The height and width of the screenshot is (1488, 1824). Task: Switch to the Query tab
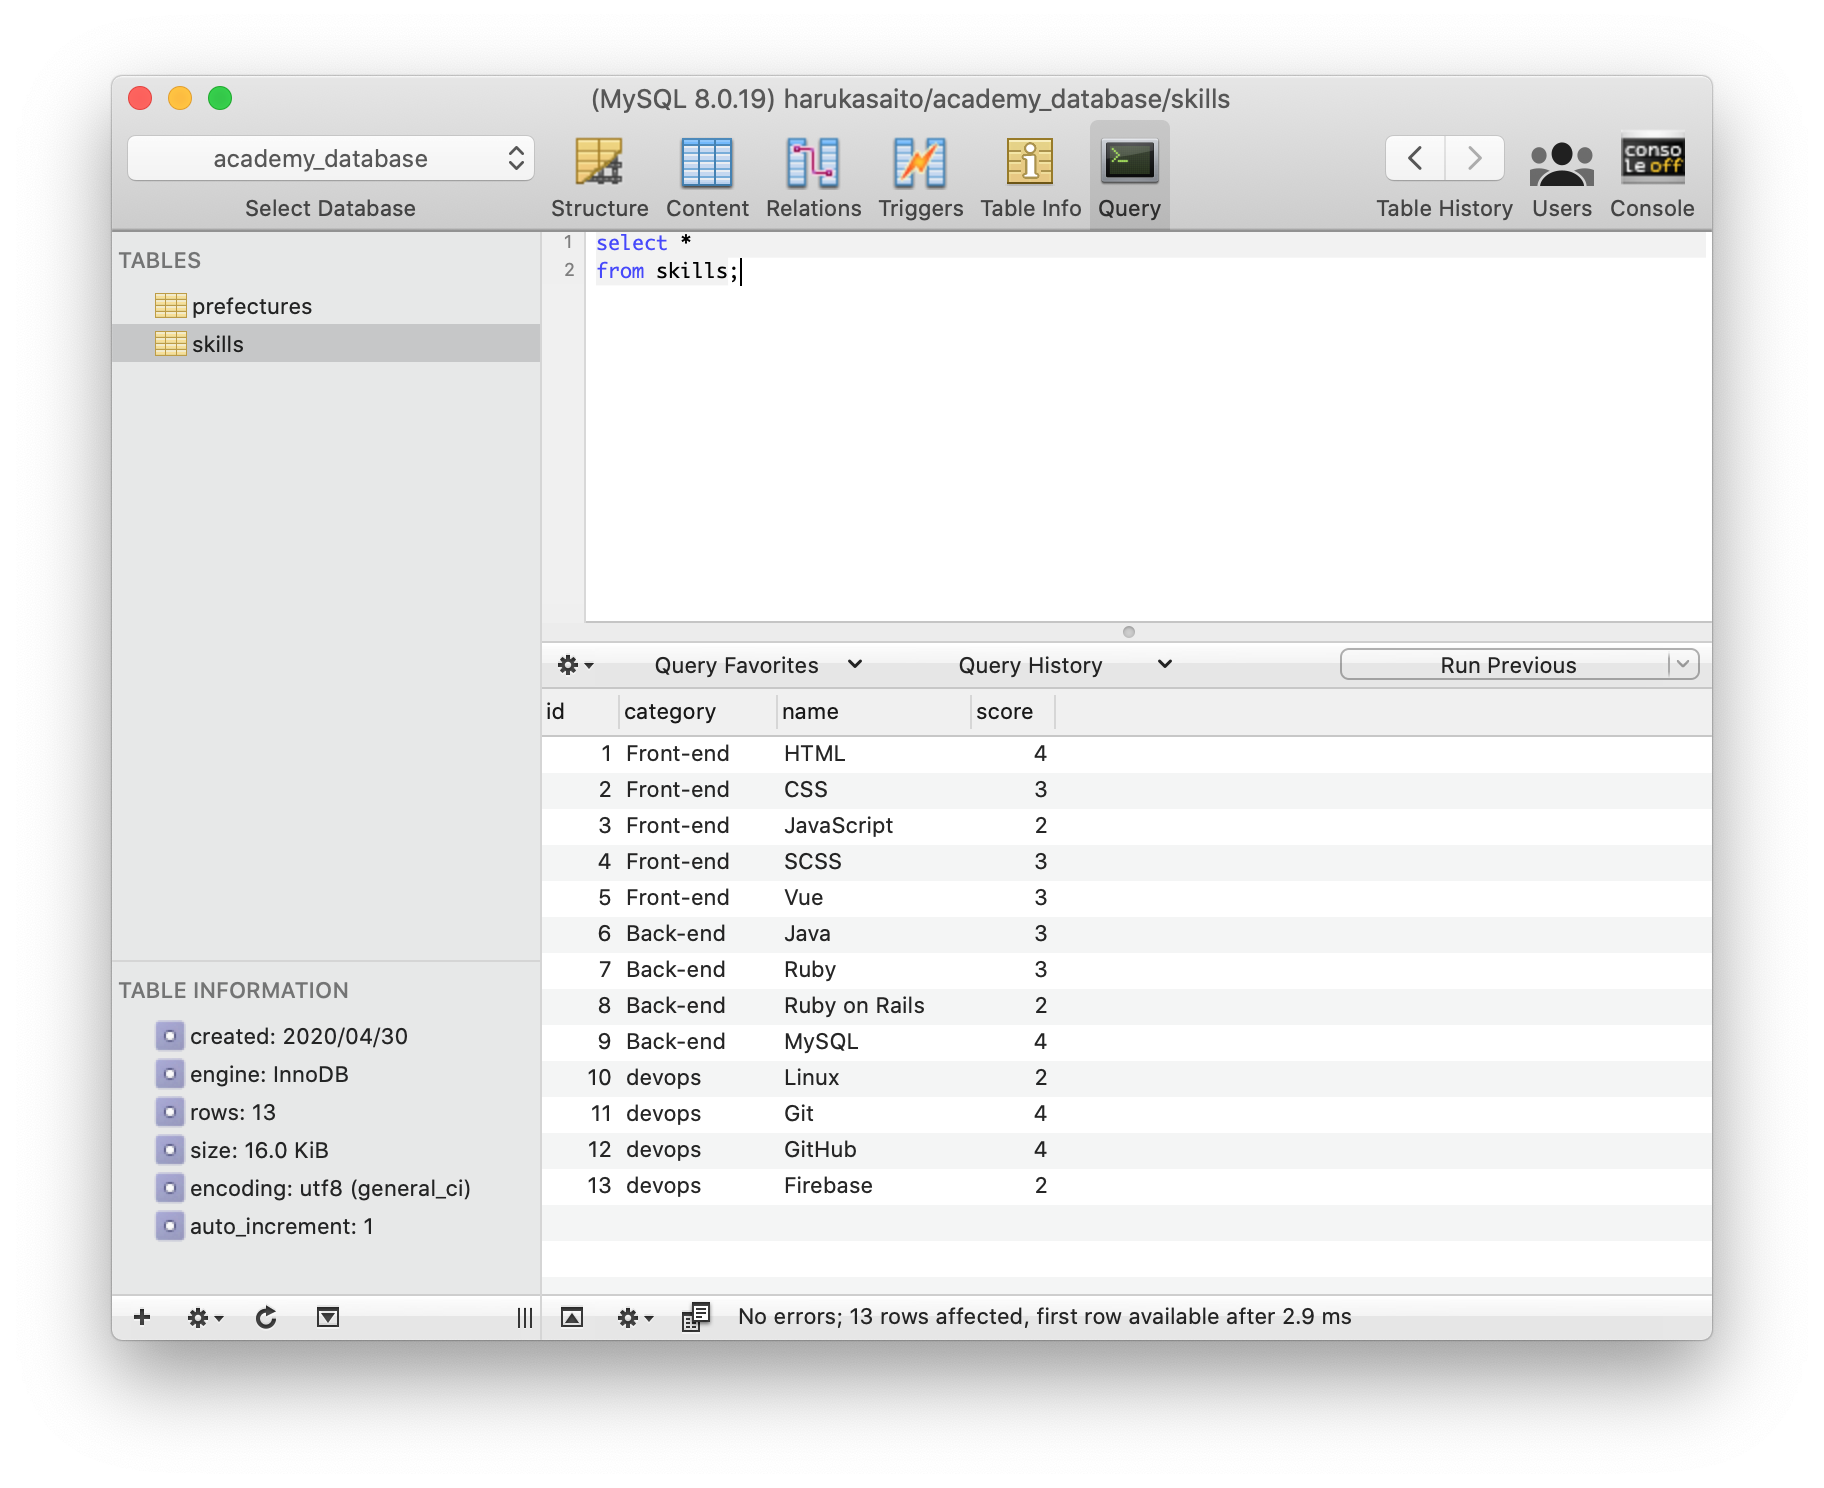[1128, 175]
